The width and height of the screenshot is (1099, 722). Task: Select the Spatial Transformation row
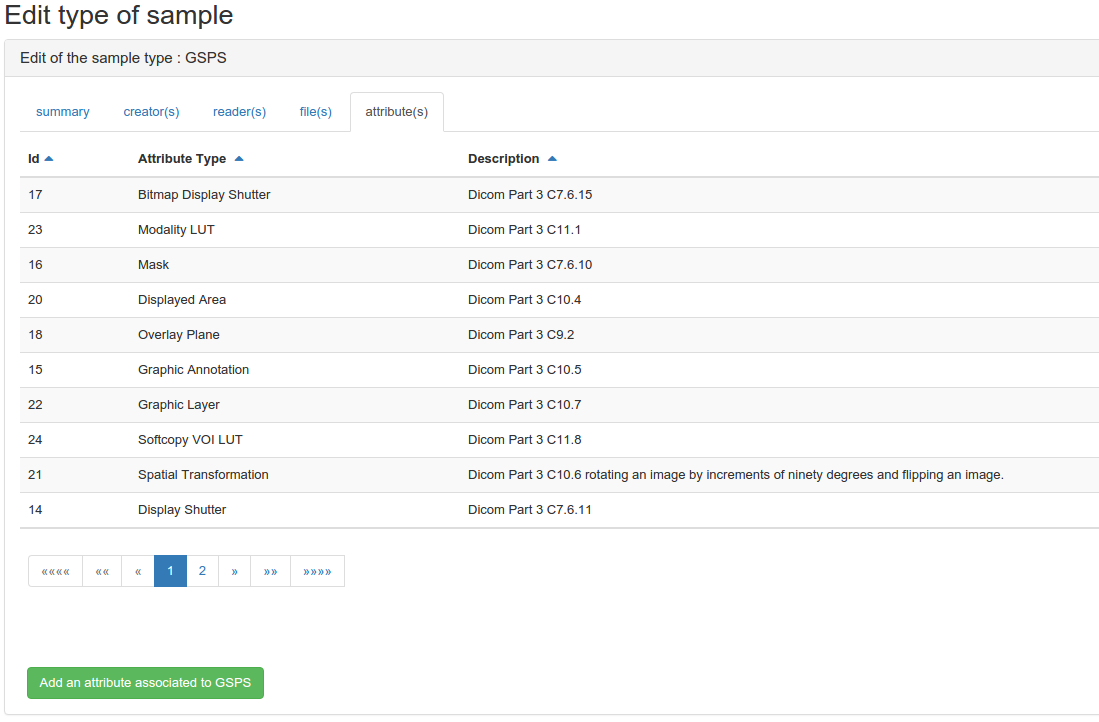pyautogui.click(x=203, y=475)
